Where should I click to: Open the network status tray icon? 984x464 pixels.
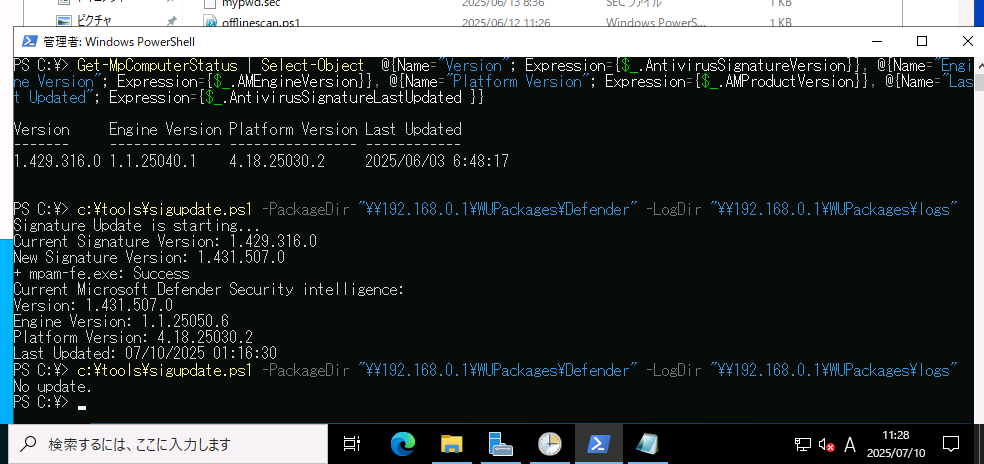(x=803, y=445)
